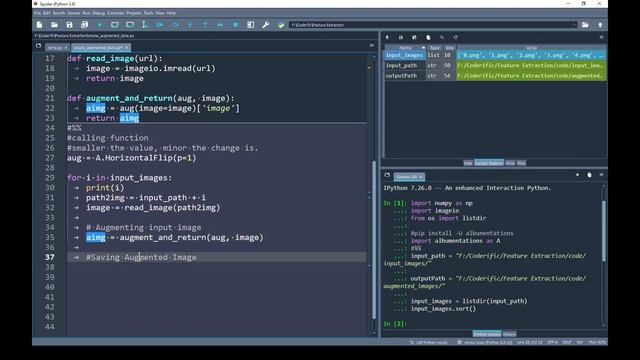Image resolution: width=640 pixels, height=360 pixels.
Task: Switch to the Variable Explorer pane tab
Action: tap(489, 163)
